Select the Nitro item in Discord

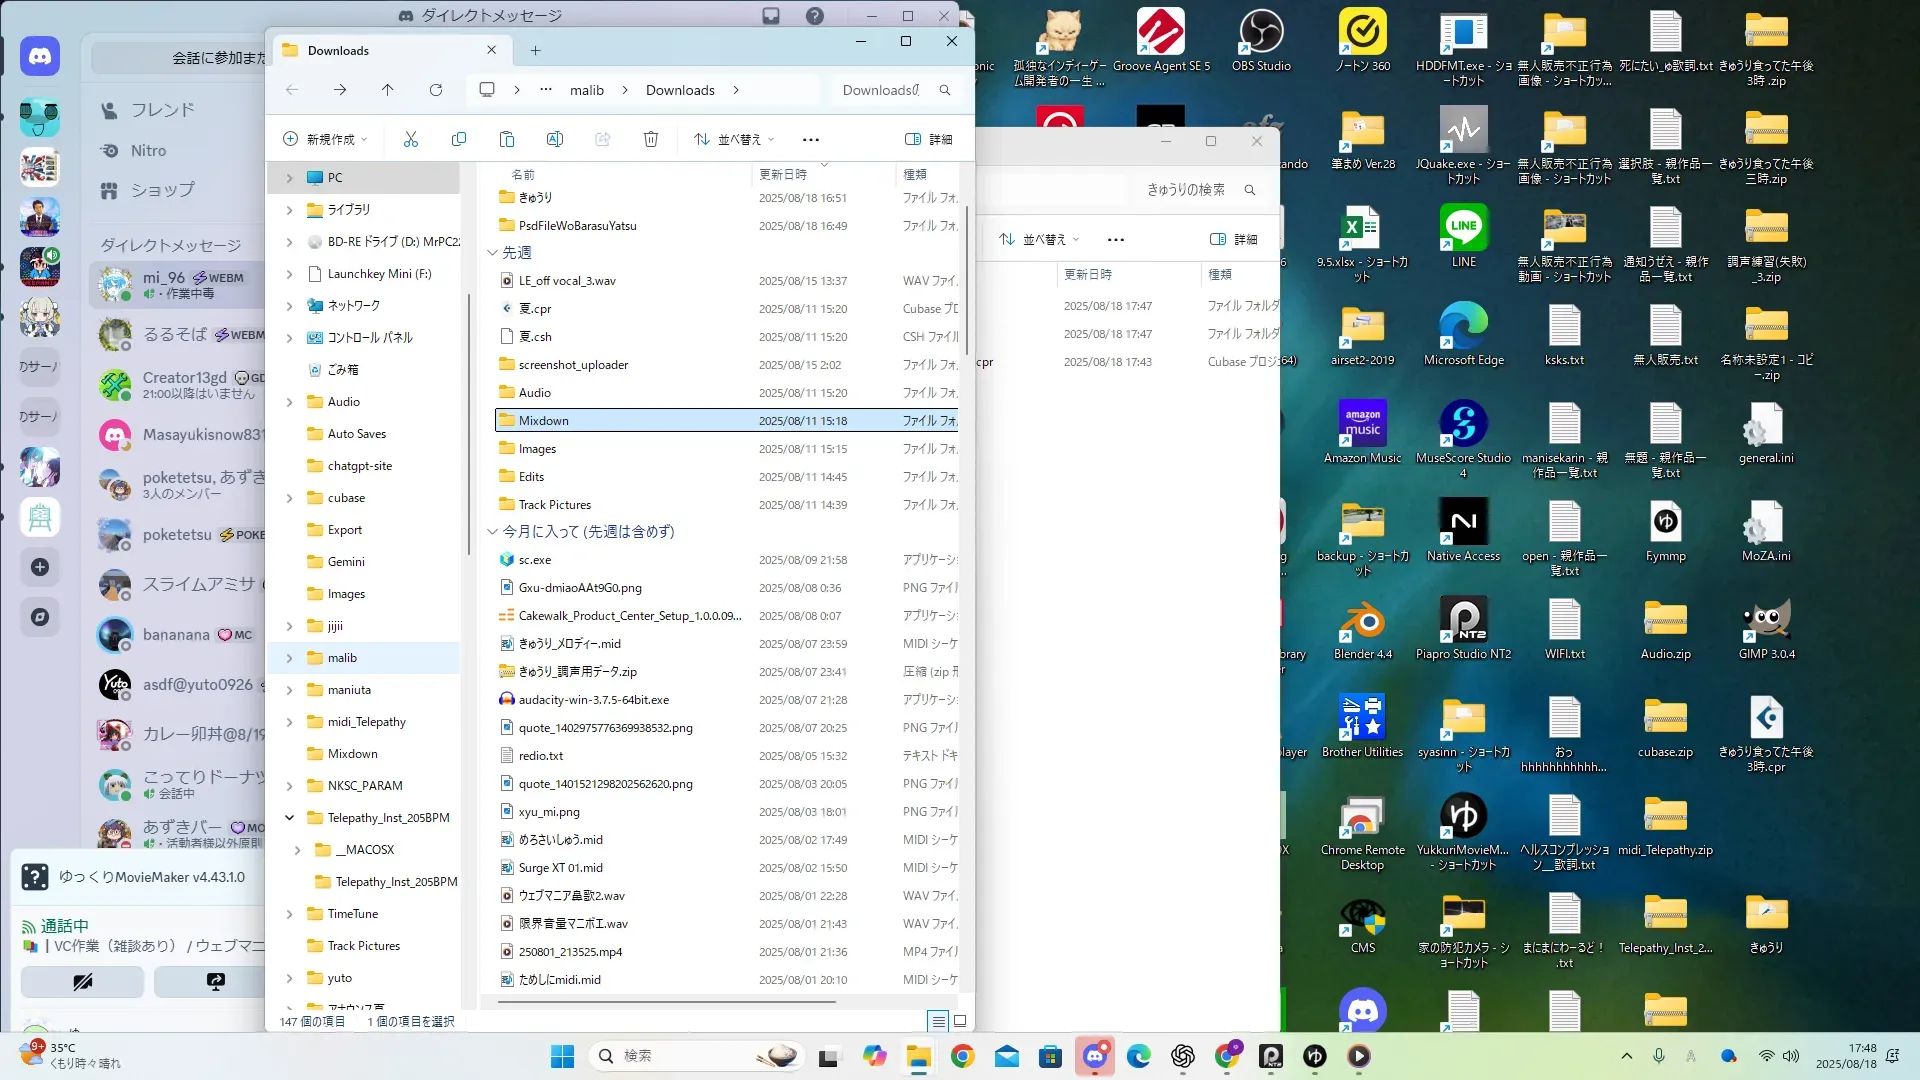coord(148,151)
